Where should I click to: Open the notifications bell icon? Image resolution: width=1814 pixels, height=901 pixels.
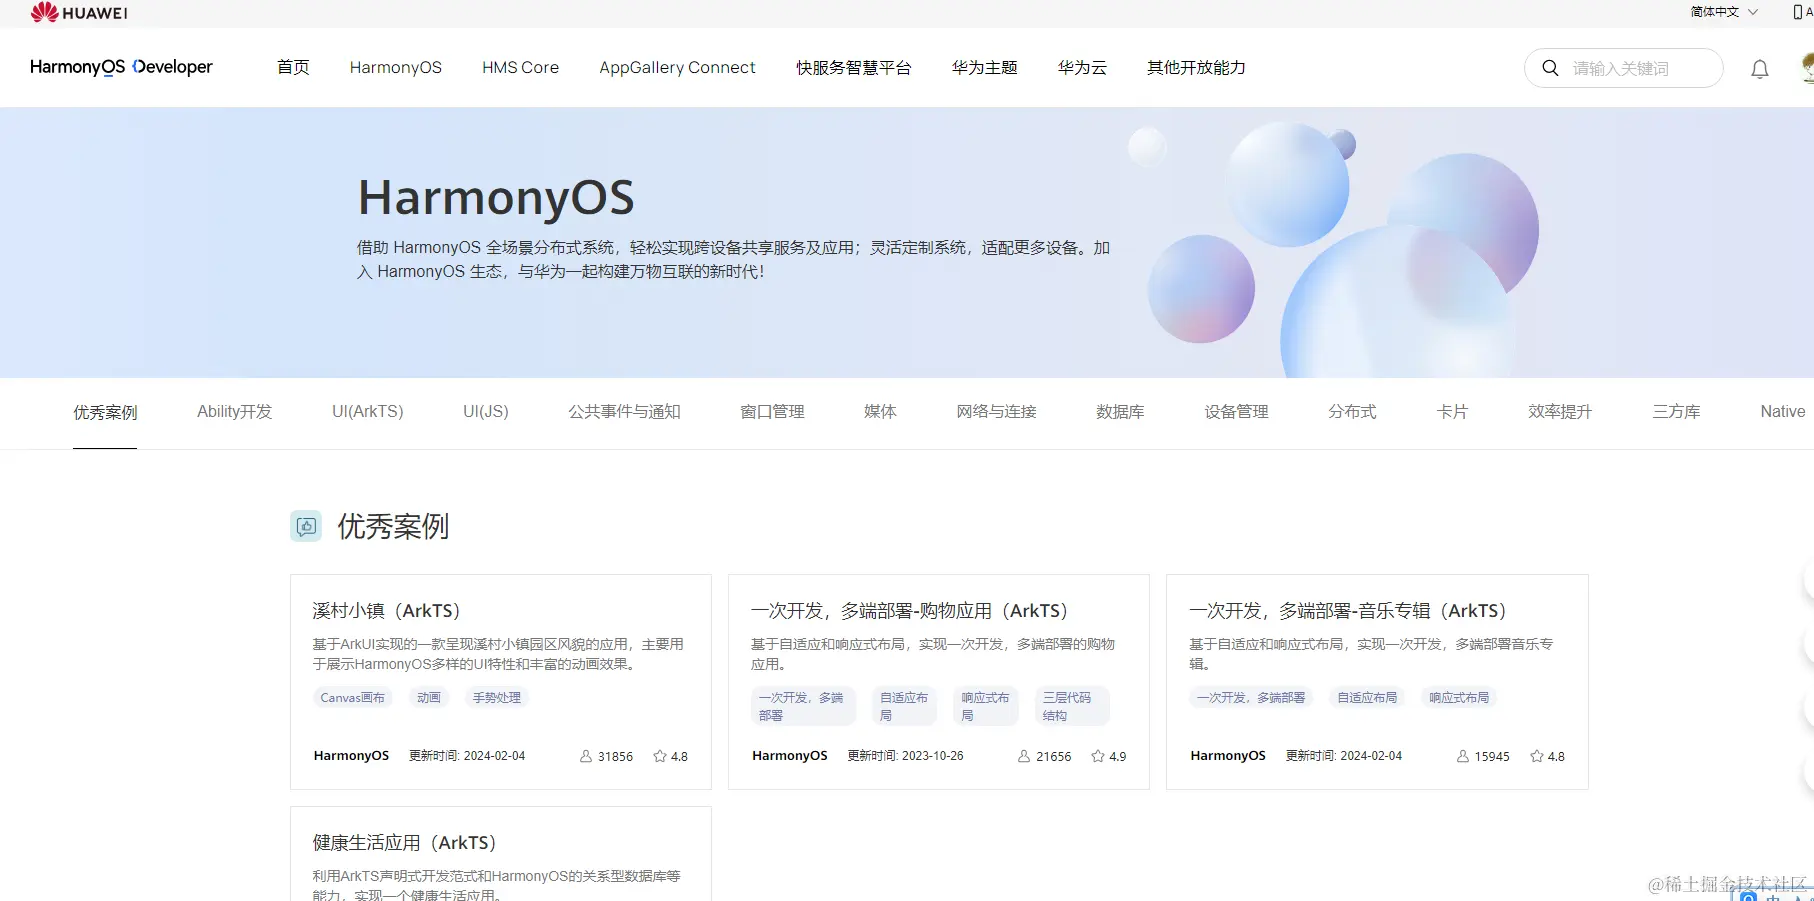(1760, 69)
